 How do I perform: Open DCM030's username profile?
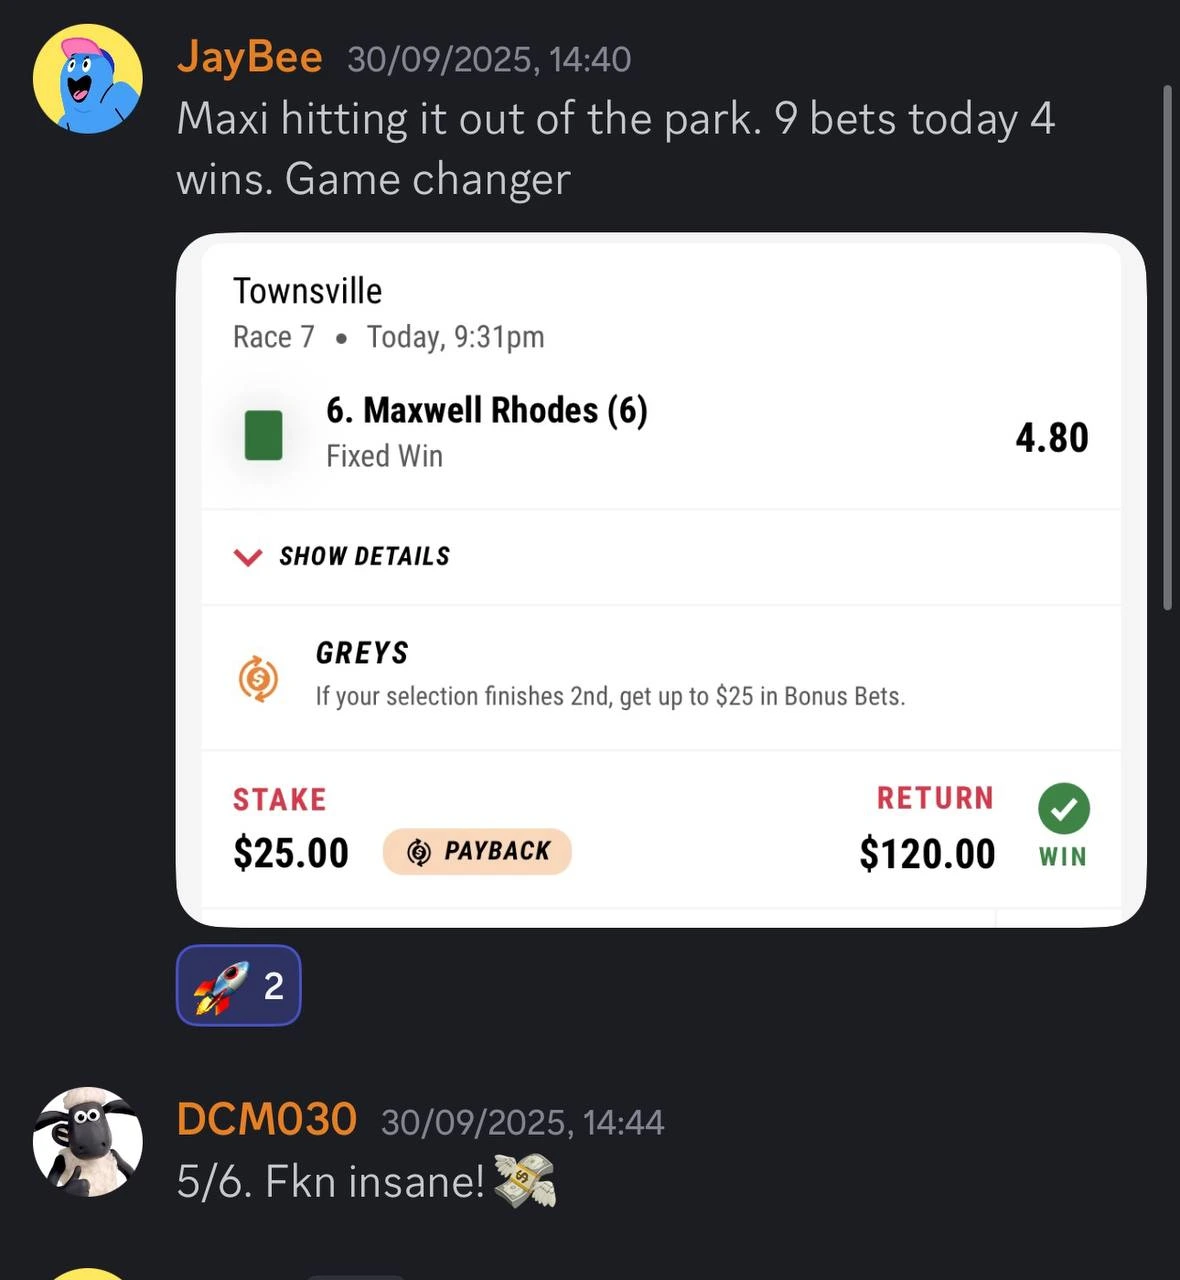pyautogui.click(x=266, y=1119)
